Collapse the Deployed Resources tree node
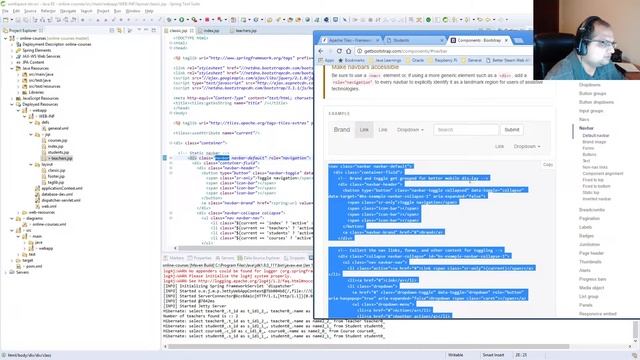Image resolution: width=640 pixels, height=360 pixels. click(12, 104)
